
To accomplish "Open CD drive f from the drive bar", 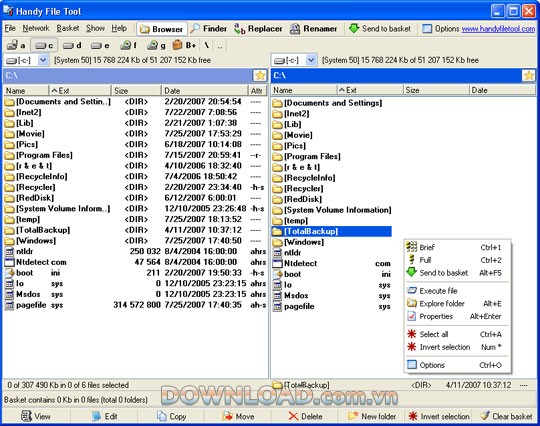I will tap(128, 45).
